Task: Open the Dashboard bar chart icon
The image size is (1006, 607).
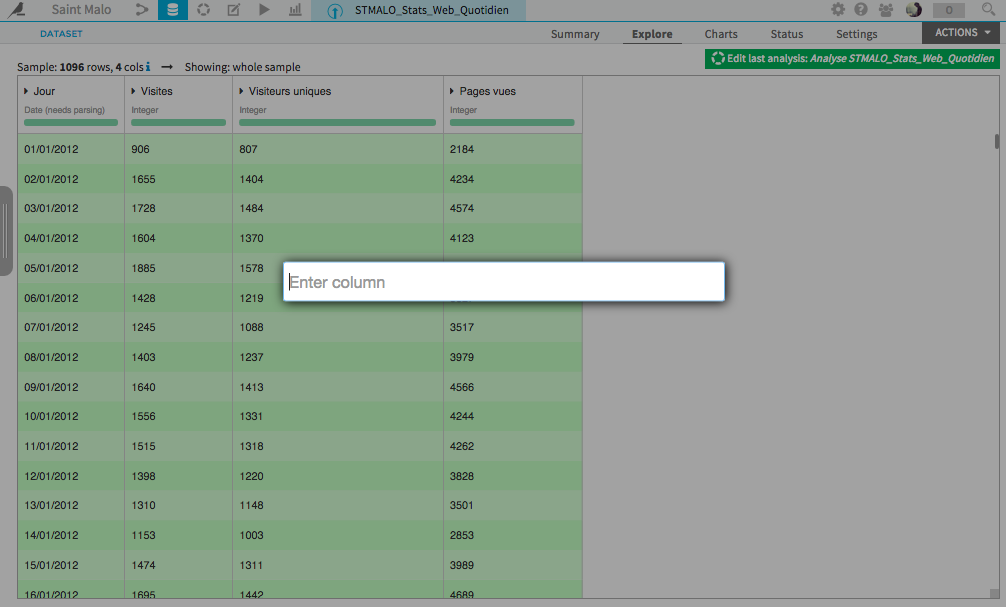Action: [295, 10]
